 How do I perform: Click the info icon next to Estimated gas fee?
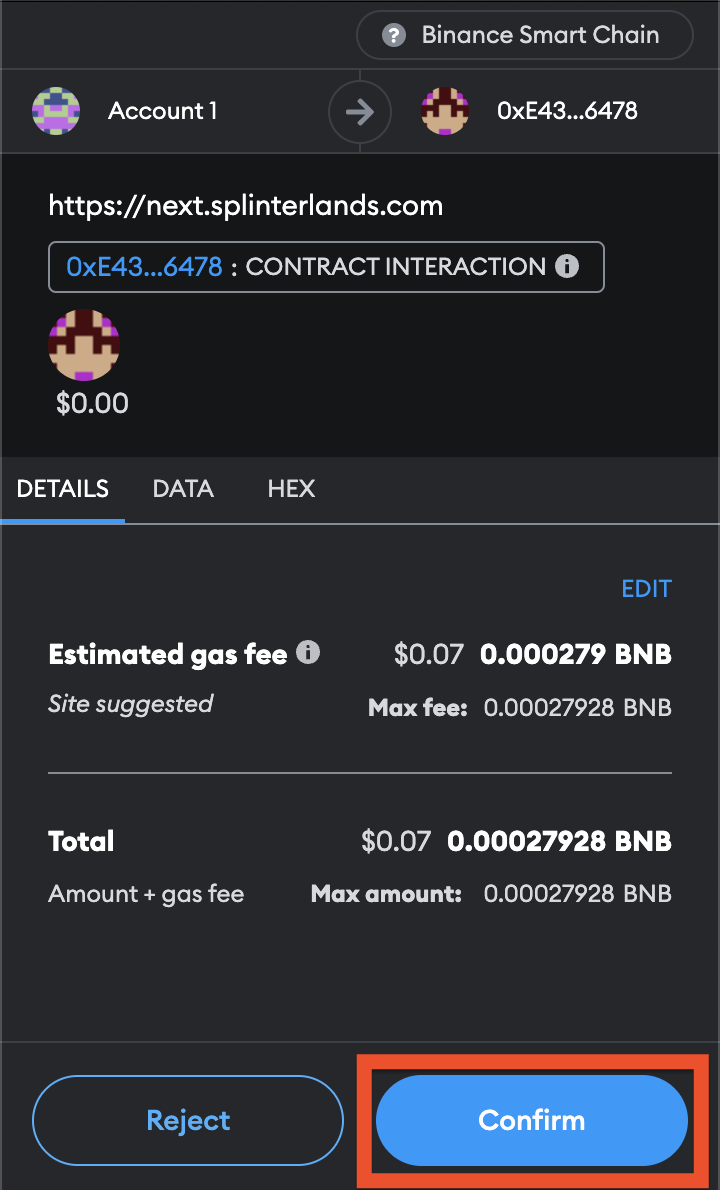(x=307, y=653)
